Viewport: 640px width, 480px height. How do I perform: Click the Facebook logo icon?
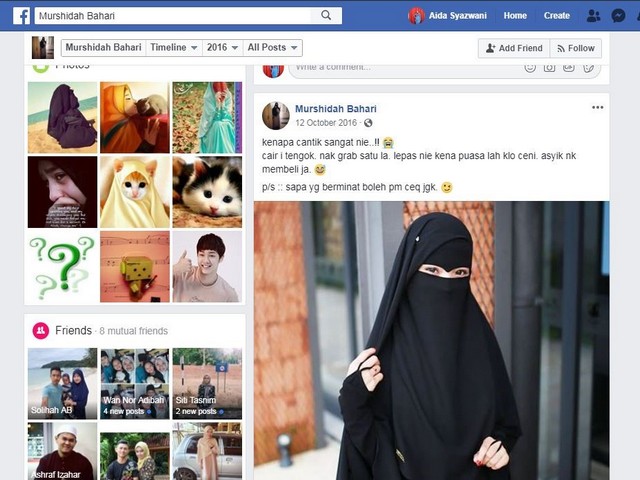tap(20, 16)
